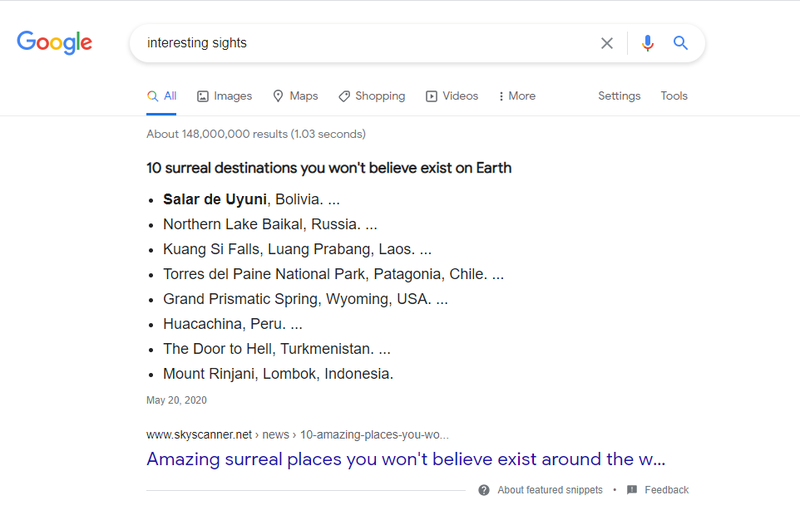800x515 pixels.
Task: Clear the search query with X icon
Action: 607,43
